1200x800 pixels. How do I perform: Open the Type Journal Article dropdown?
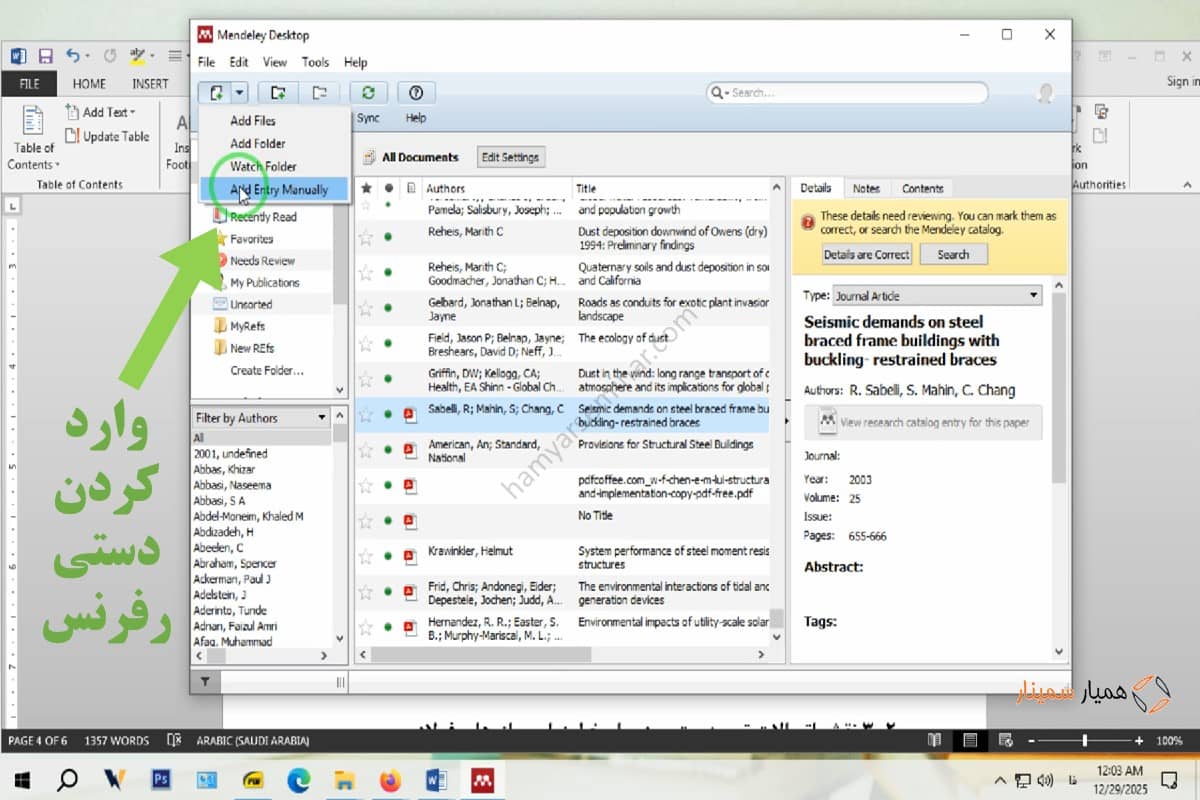tap(938, 296)
